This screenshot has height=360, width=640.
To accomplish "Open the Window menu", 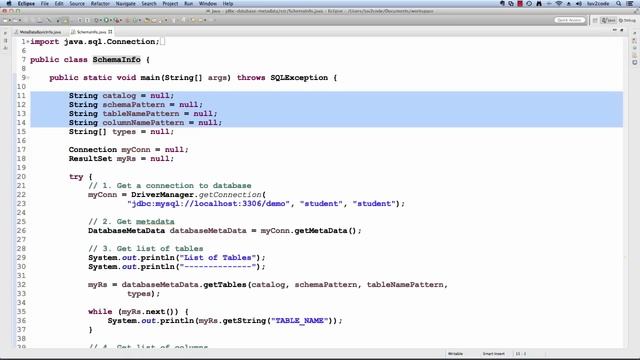I will pyautogui.click(x=208, y=4).
